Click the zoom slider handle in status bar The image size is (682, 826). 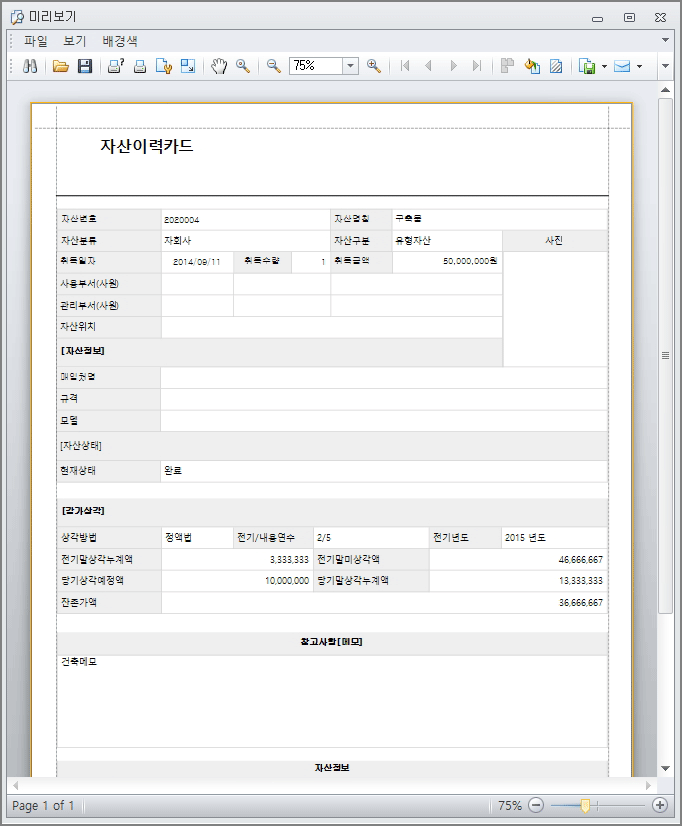click(585, 805)
